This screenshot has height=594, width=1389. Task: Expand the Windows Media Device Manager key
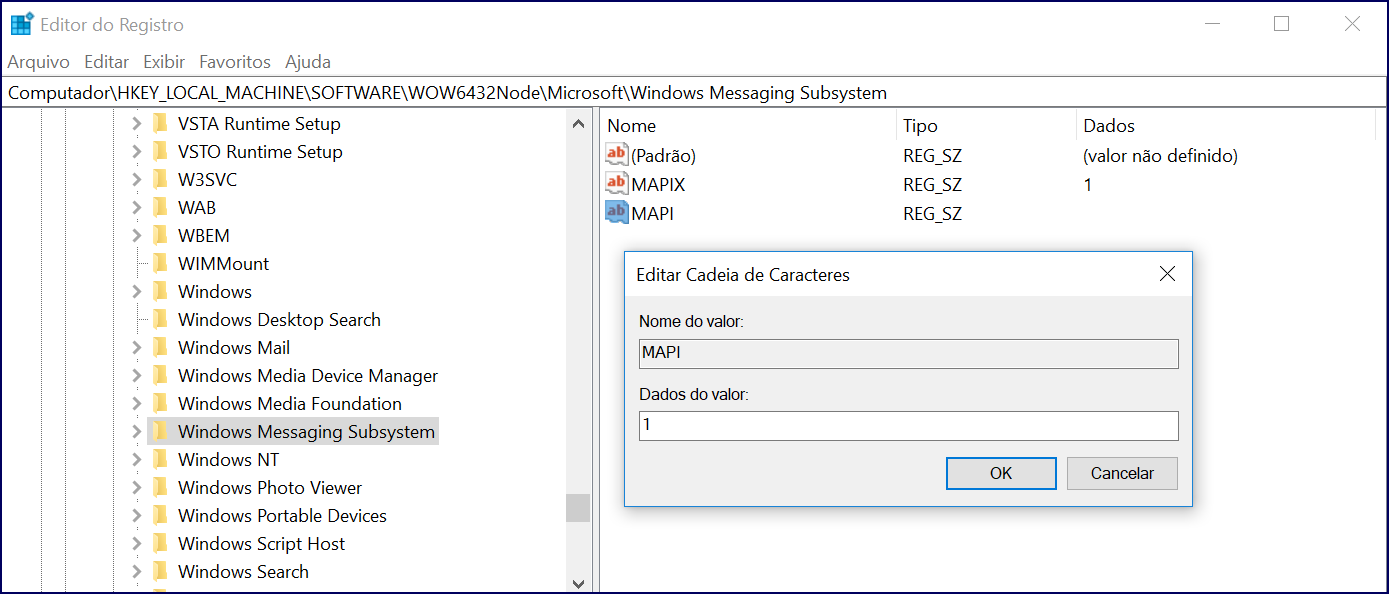coord(137,376)
